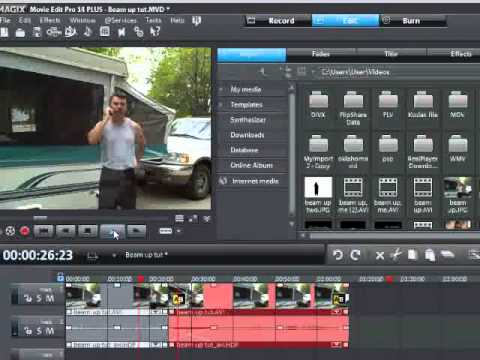The height and width of the screenshot is (360, 480).
Task: Click the red record button under the preview
Action: click(25, 231)
